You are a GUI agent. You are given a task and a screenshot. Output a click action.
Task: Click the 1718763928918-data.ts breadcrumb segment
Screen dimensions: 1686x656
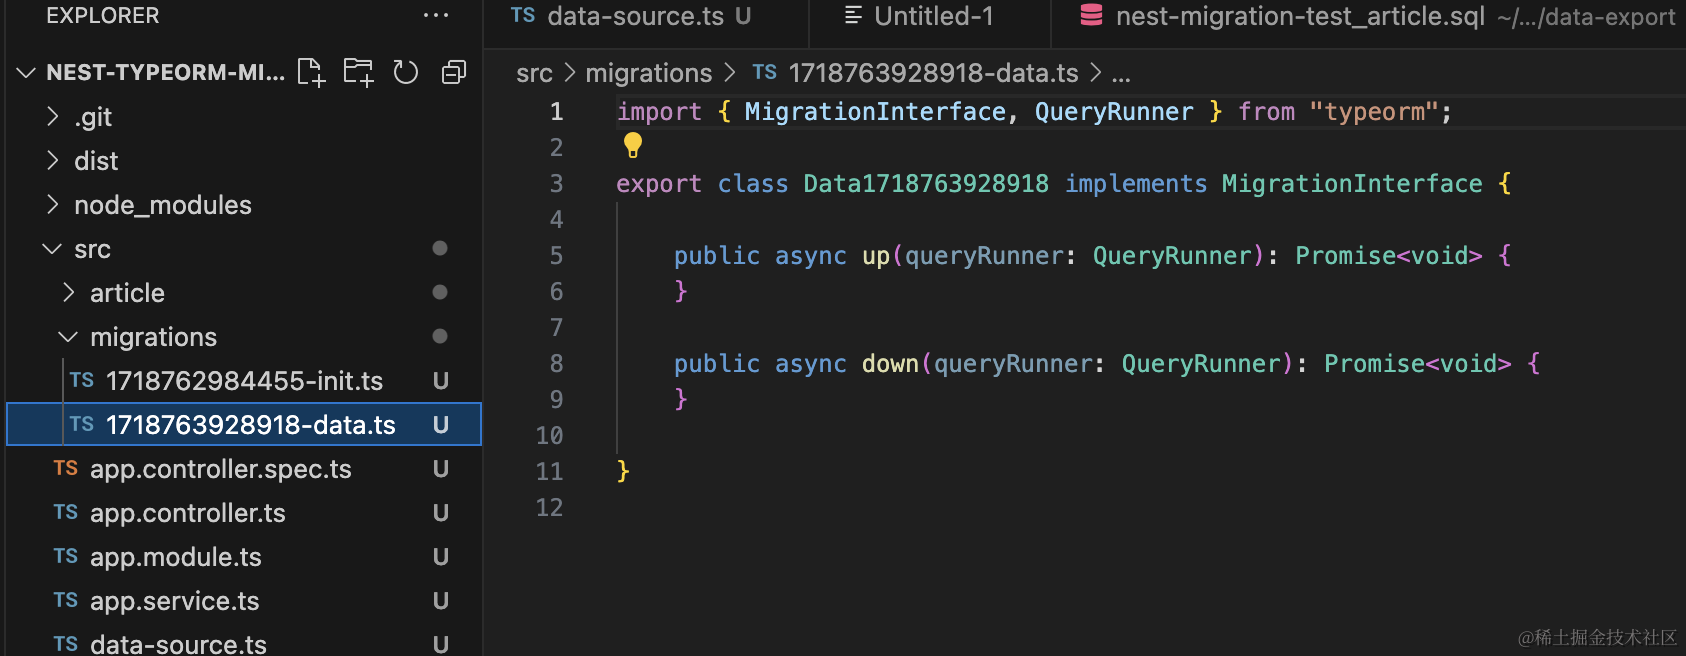(933, 73)
